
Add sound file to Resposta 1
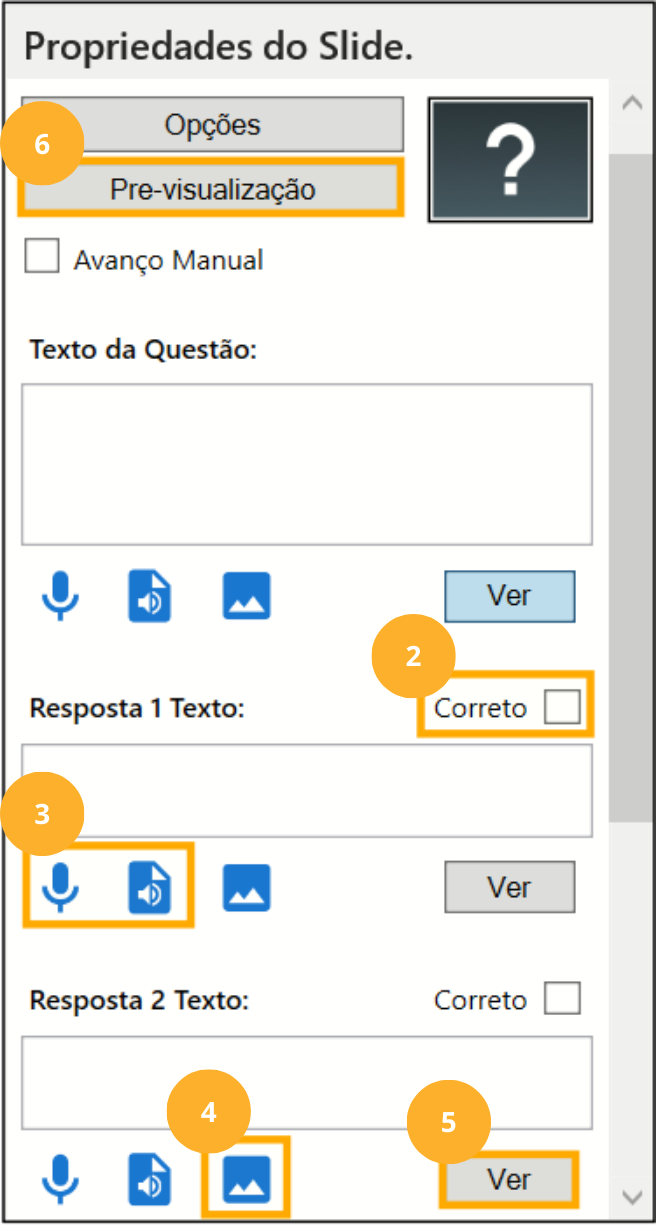149,887
